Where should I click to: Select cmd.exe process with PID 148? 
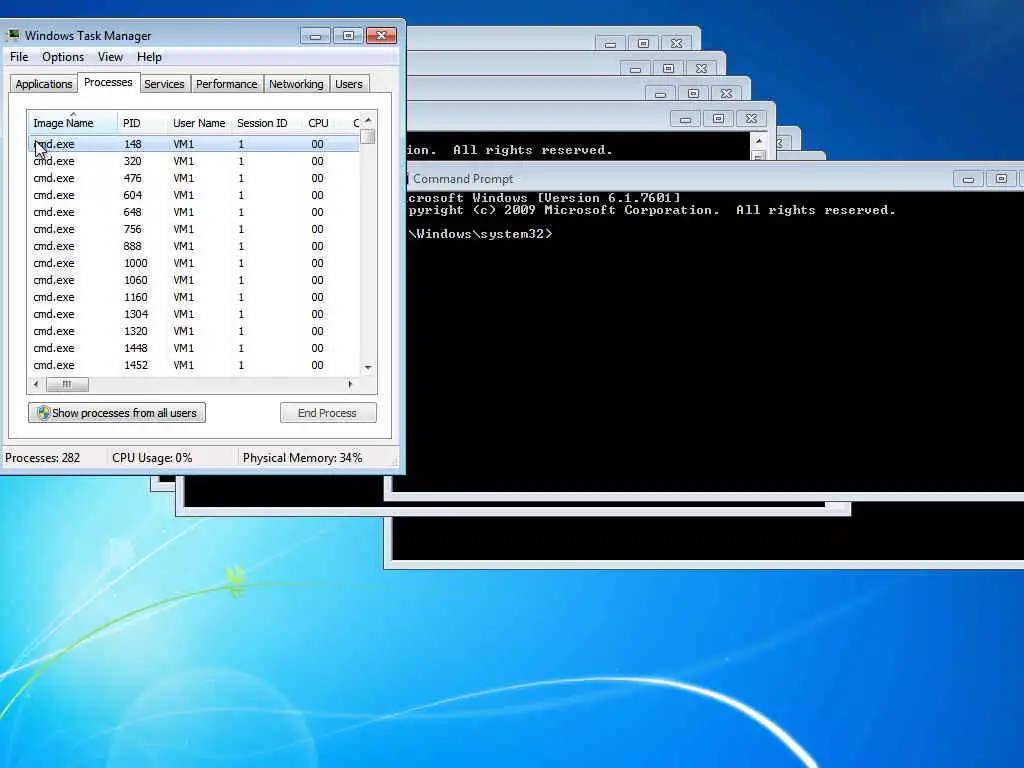coord(194,144)
